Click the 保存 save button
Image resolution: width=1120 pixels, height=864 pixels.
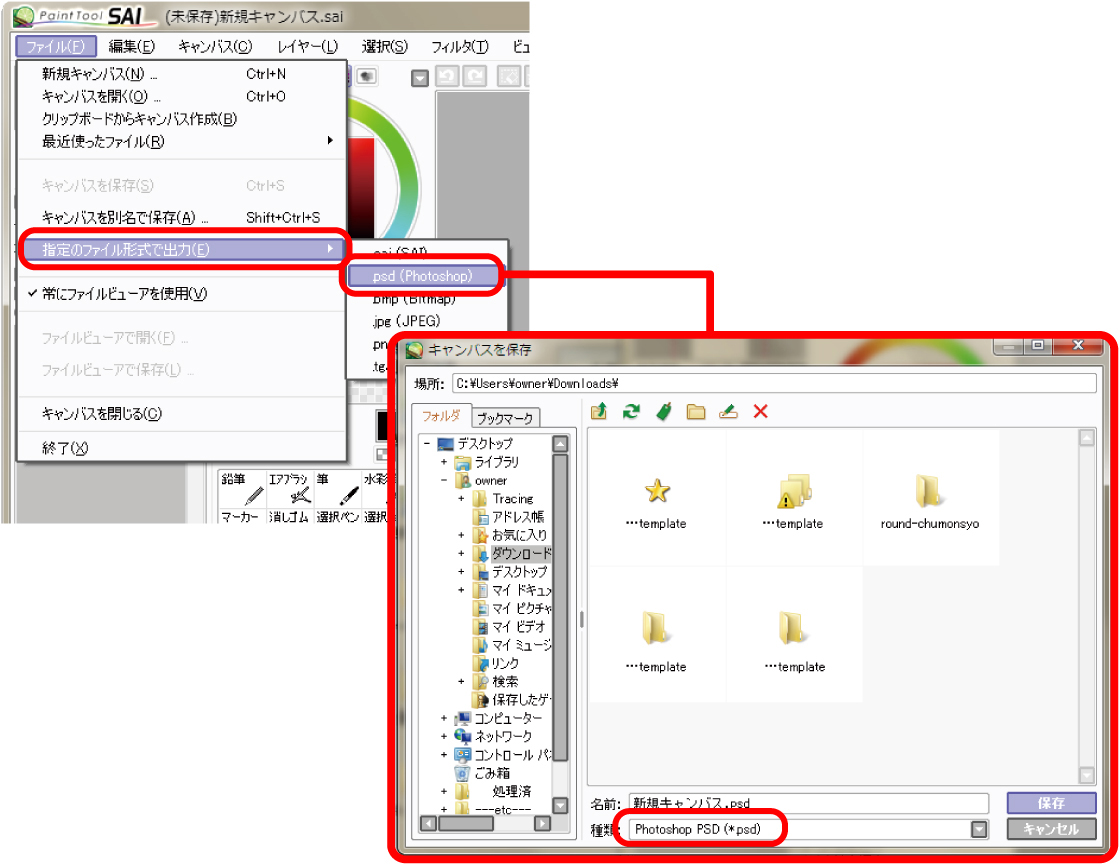point(1051,803)
